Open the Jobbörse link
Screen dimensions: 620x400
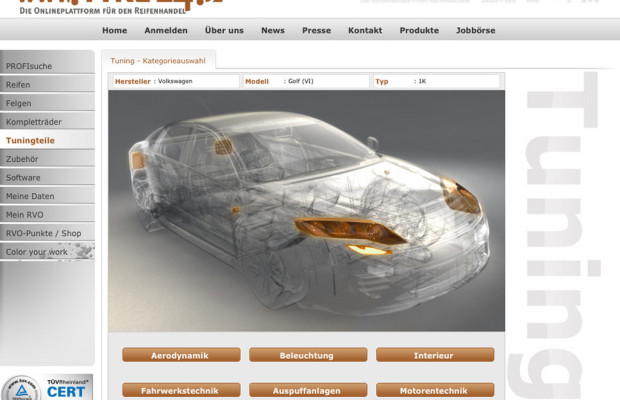tap(475, 30)
